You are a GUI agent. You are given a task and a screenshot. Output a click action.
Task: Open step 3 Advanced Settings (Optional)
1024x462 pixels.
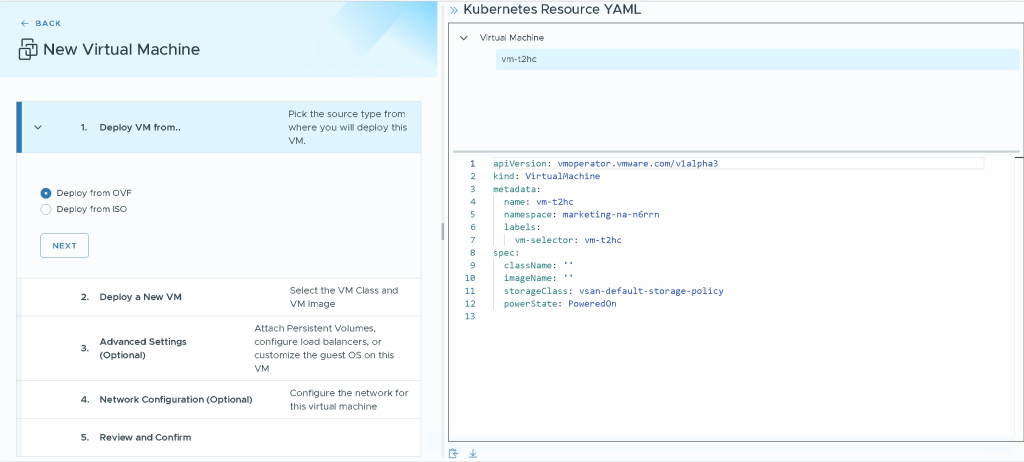click(142, 348)
